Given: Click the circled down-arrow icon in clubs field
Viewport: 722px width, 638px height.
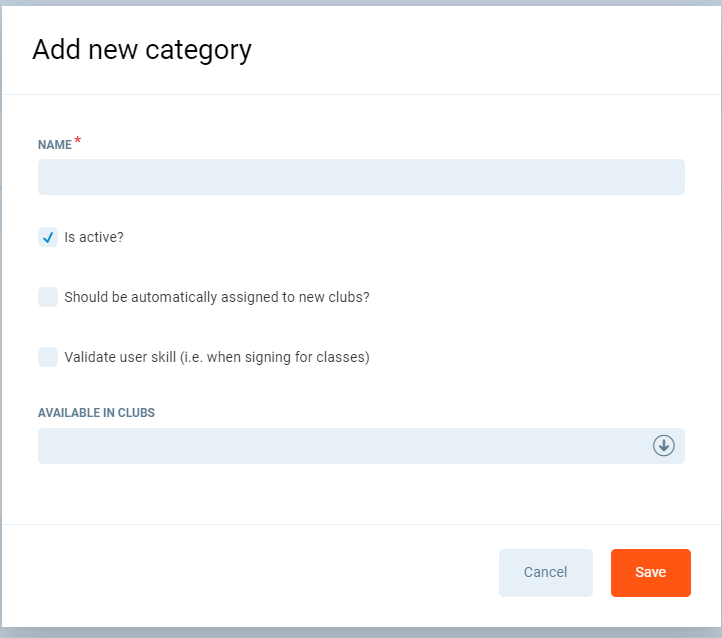Looking at the screenshot, I should click(x=664, y=446).
